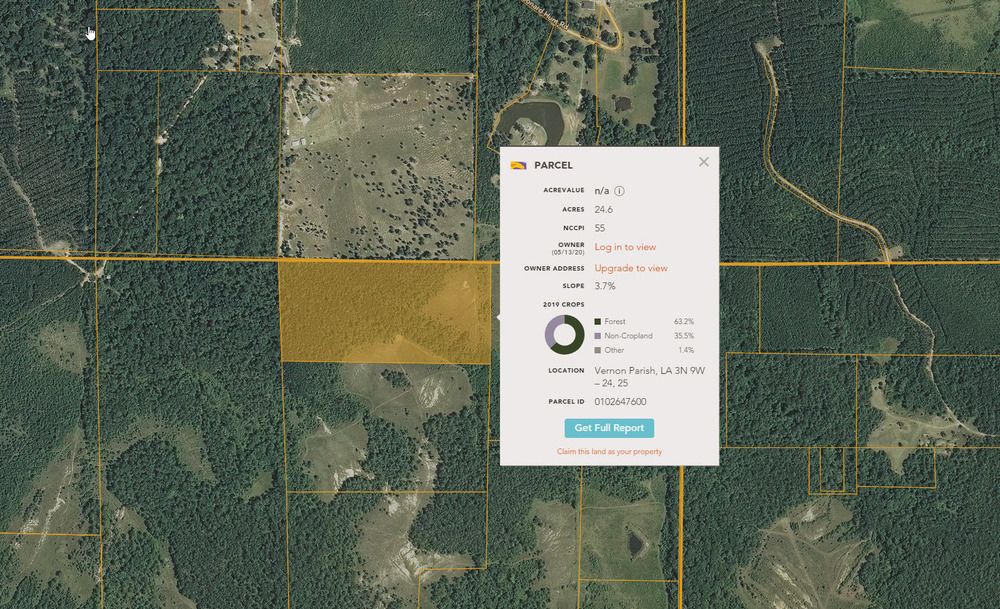The image size is (1000, 609).
Task: Click the Parcel ID number 0102647600
Action: (620, 402)
